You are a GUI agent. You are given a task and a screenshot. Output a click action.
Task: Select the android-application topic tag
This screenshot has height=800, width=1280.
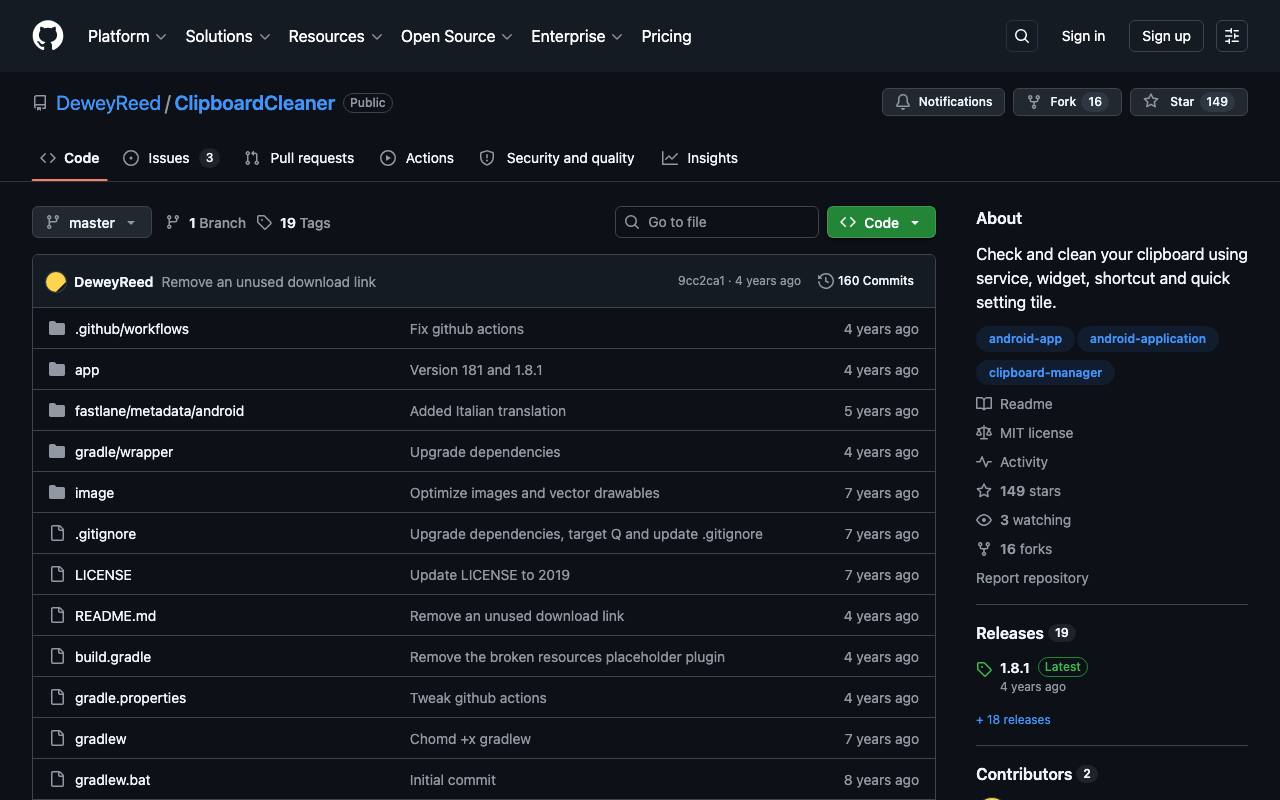pos(1148,339)
